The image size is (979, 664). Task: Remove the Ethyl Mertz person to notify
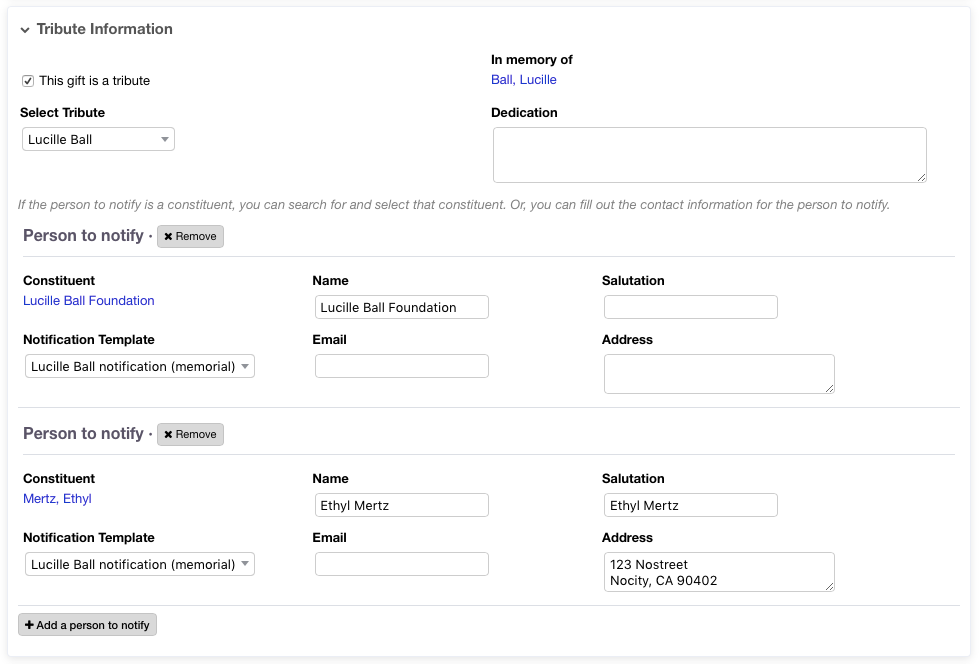(x=190, y=434)
